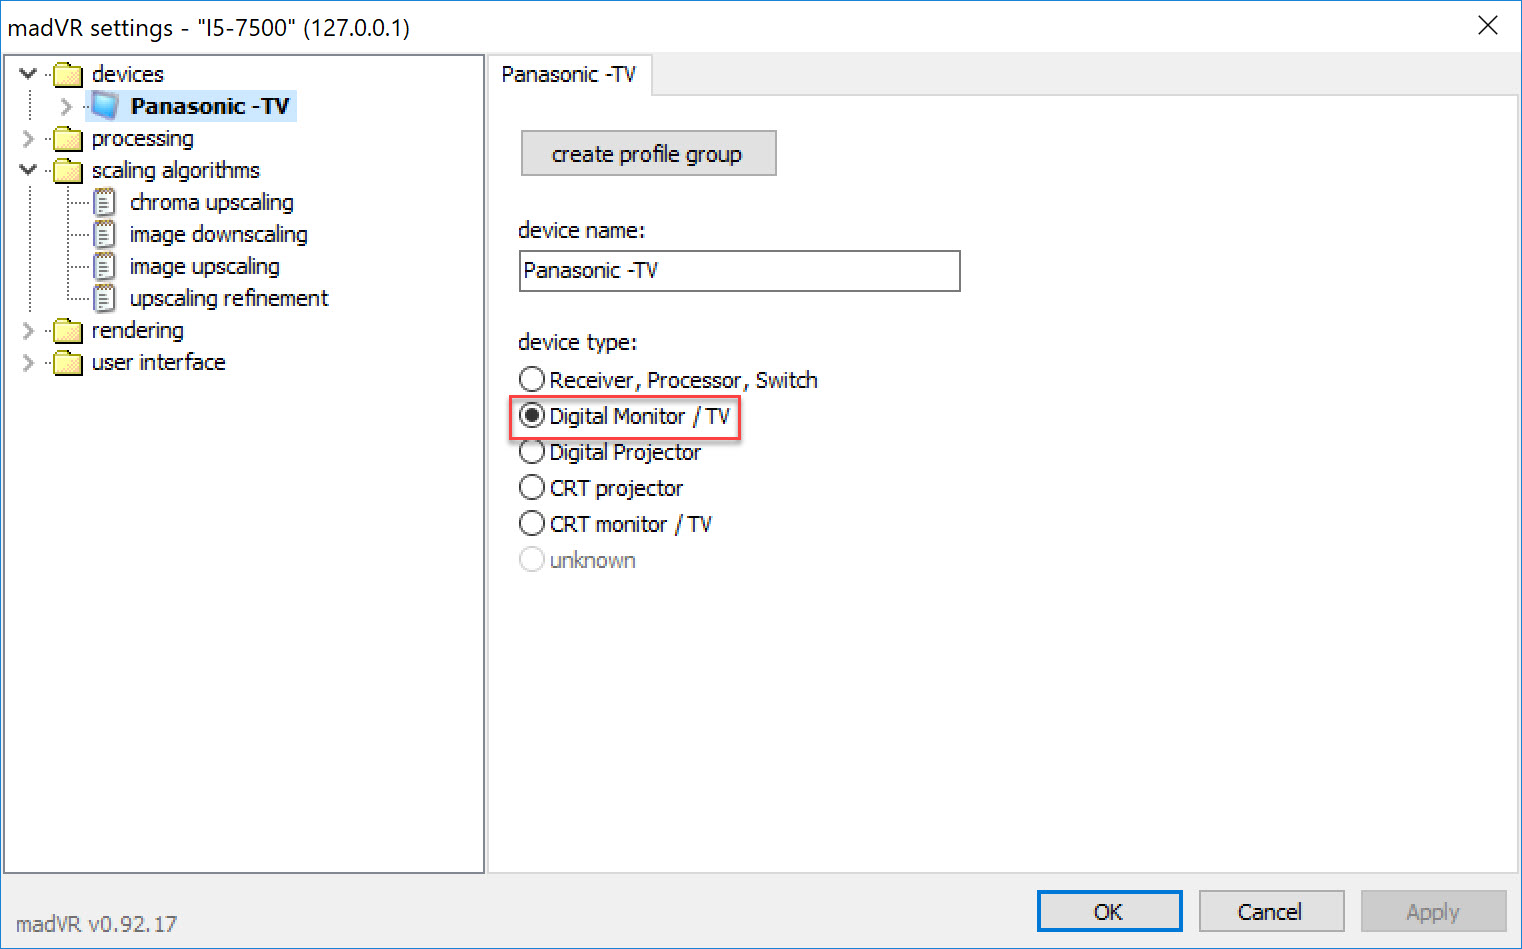Open the upscaling refinement settings
The height and width of the screenshot is (949, 1522).
pyautogui.click(x=229, y=299)
